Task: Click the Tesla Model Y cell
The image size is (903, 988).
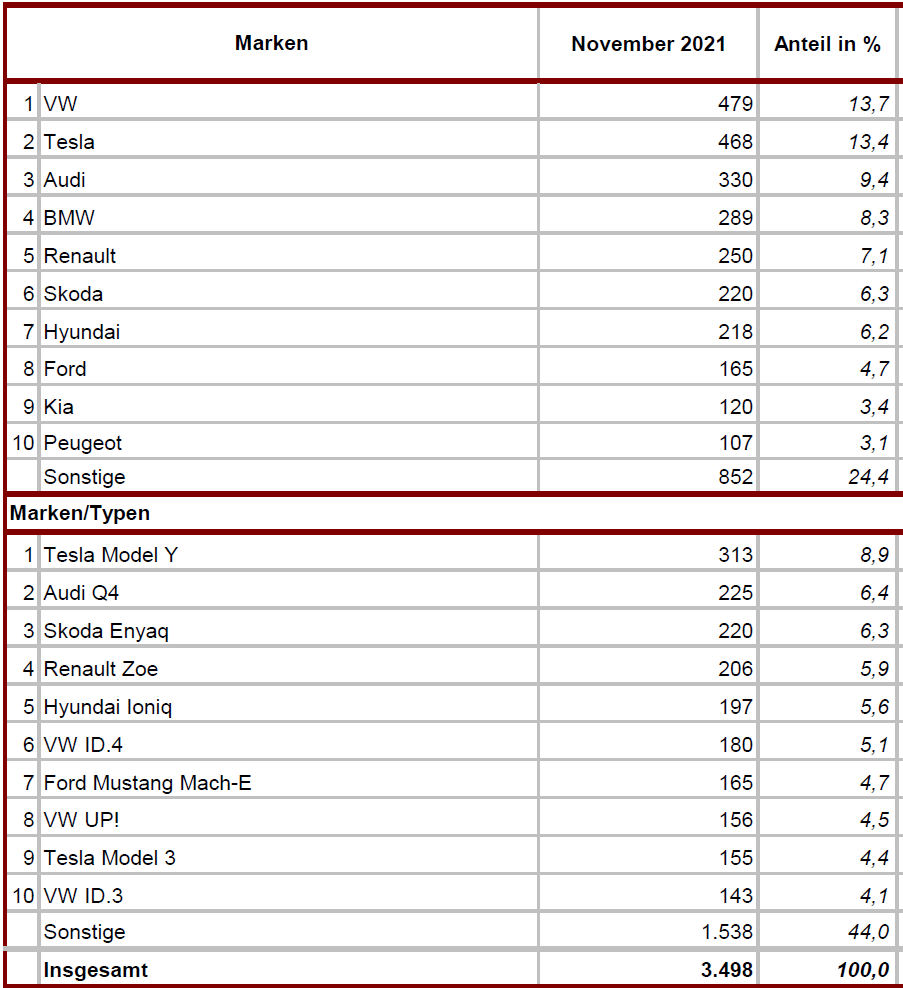Action: point(289,554)
